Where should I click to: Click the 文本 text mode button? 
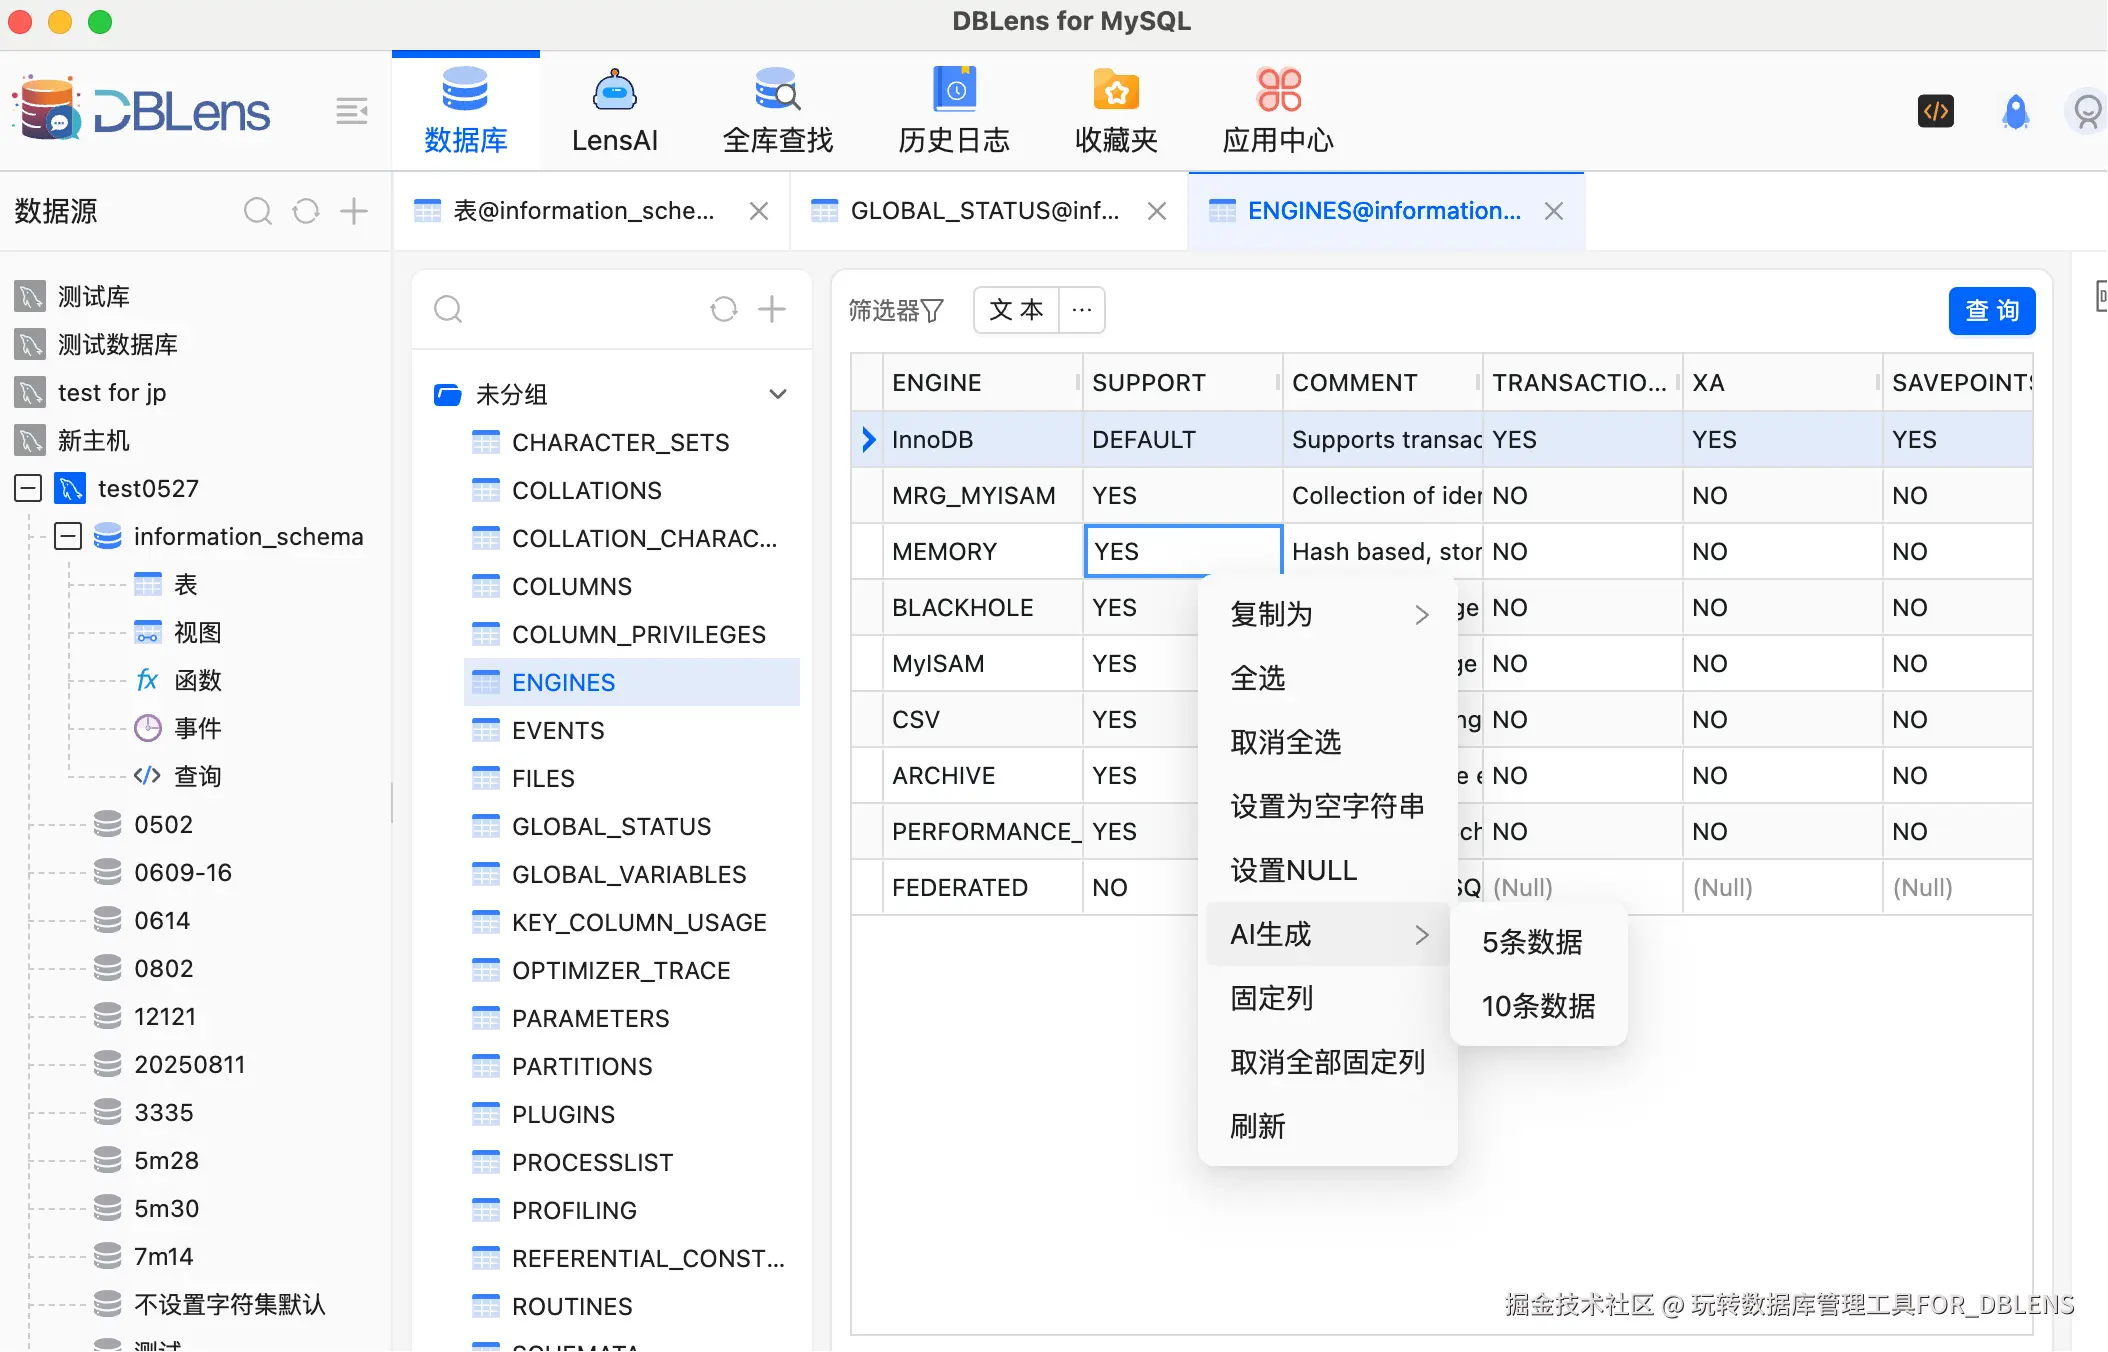pyautogui.click(x=1016, y=310)
